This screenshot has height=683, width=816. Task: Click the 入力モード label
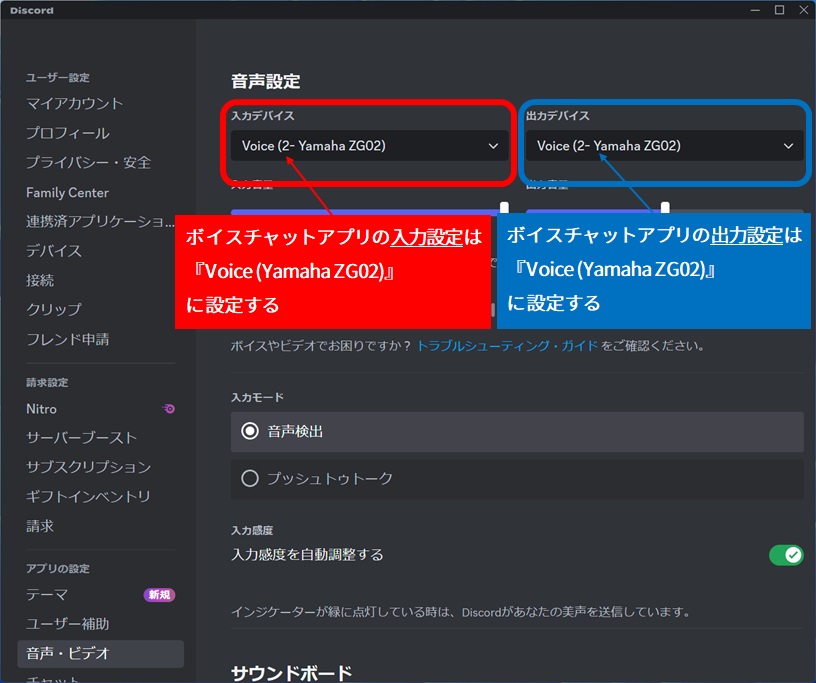258,397
